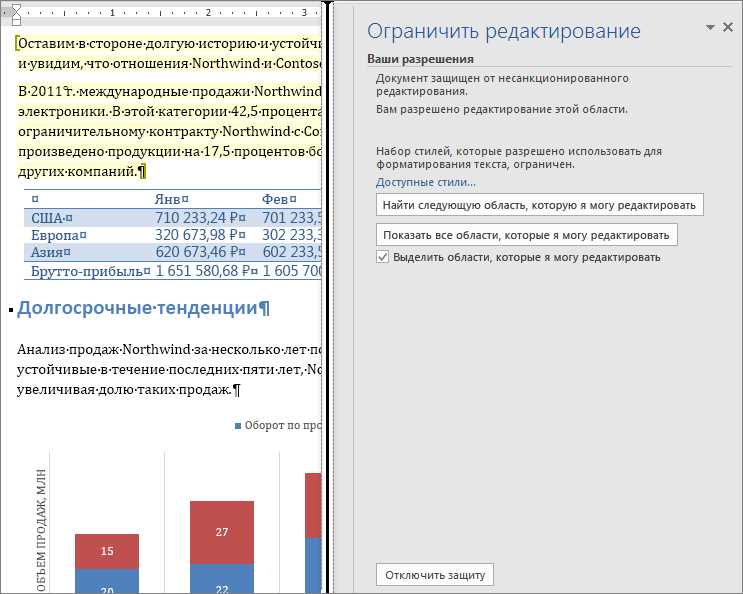Click the indent marker on the ruler
743x594 pixels.
click(16, 13)
